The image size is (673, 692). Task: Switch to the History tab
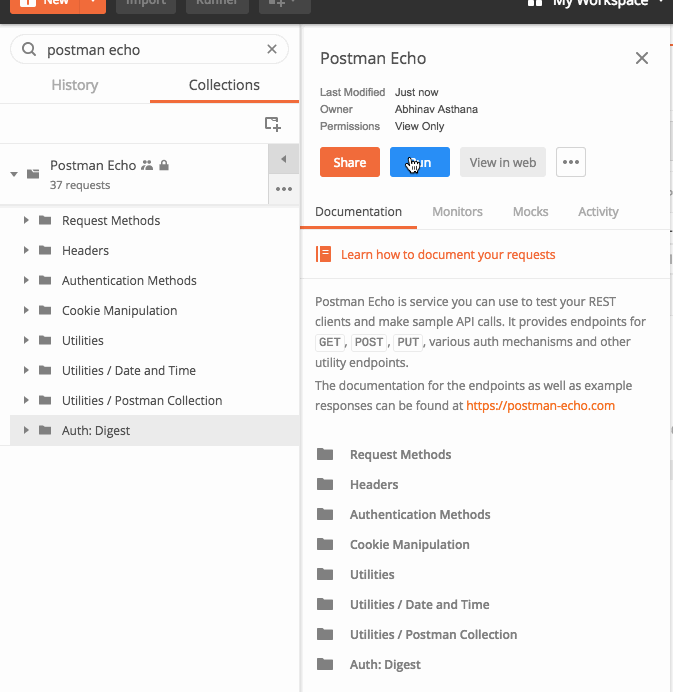point(75,85)
